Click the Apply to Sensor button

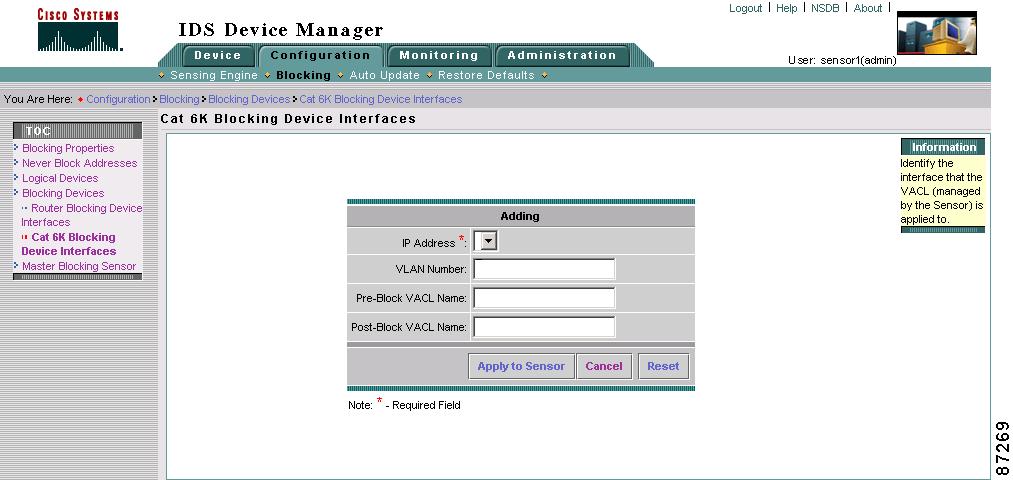coord(521,366)
